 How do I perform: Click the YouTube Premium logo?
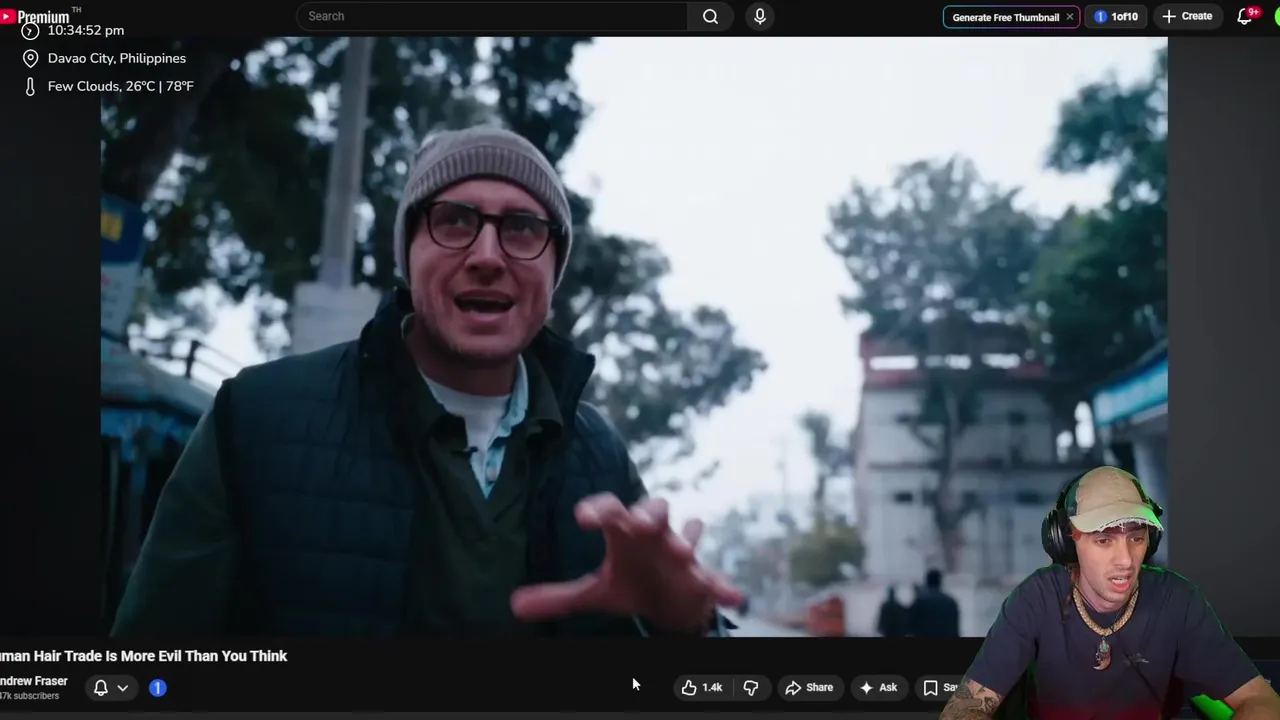click(38, 16)
